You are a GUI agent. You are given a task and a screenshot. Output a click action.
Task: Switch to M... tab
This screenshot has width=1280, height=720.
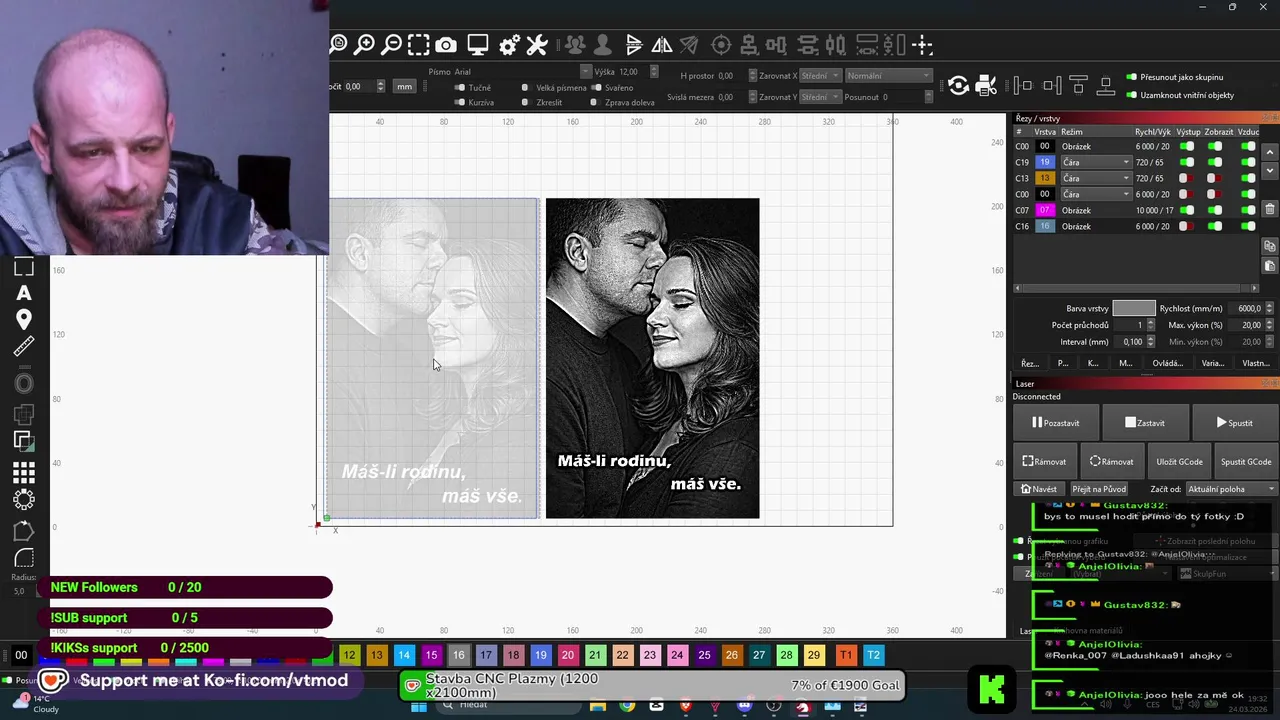tap(1126, 363)
